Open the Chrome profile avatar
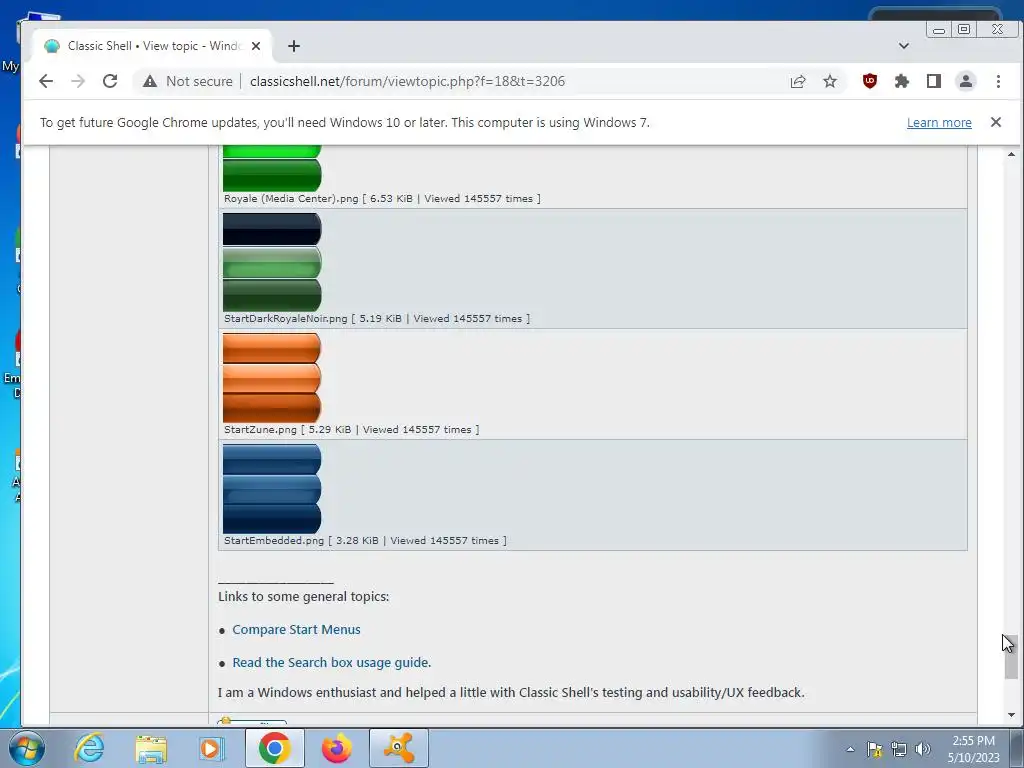 [965, 81]
